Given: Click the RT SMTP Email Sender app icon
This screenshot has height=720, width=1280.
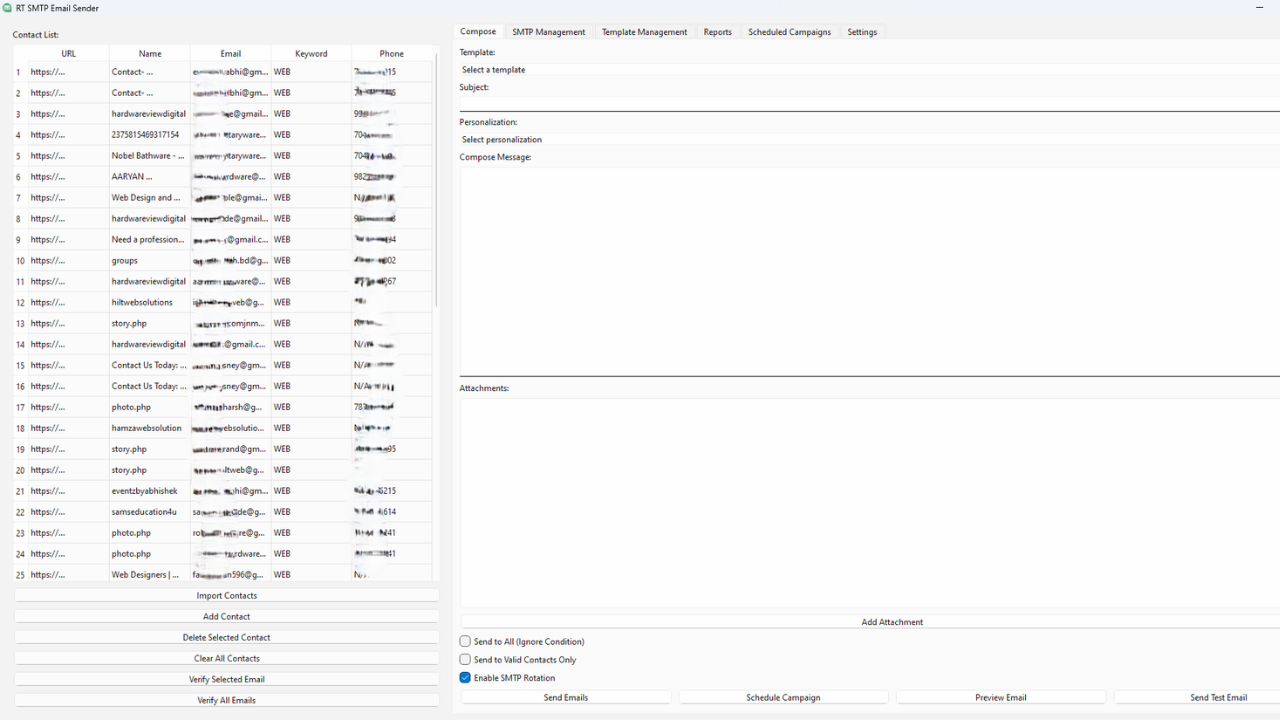Looking at the screenshot, I should tap(8, 8).
